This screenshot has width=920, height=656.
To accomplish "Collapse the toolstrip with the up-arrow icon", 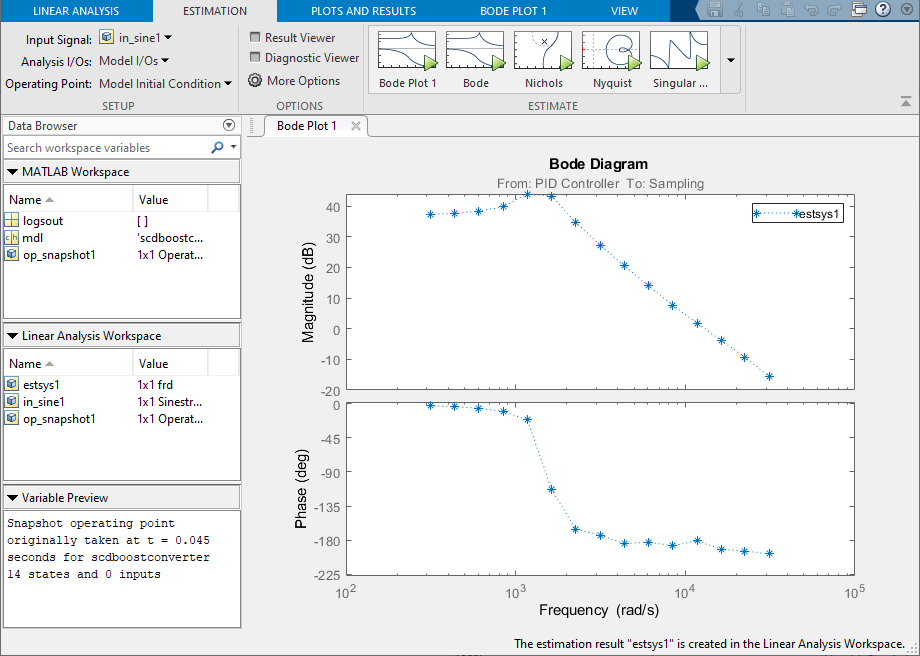I will 906,102.
